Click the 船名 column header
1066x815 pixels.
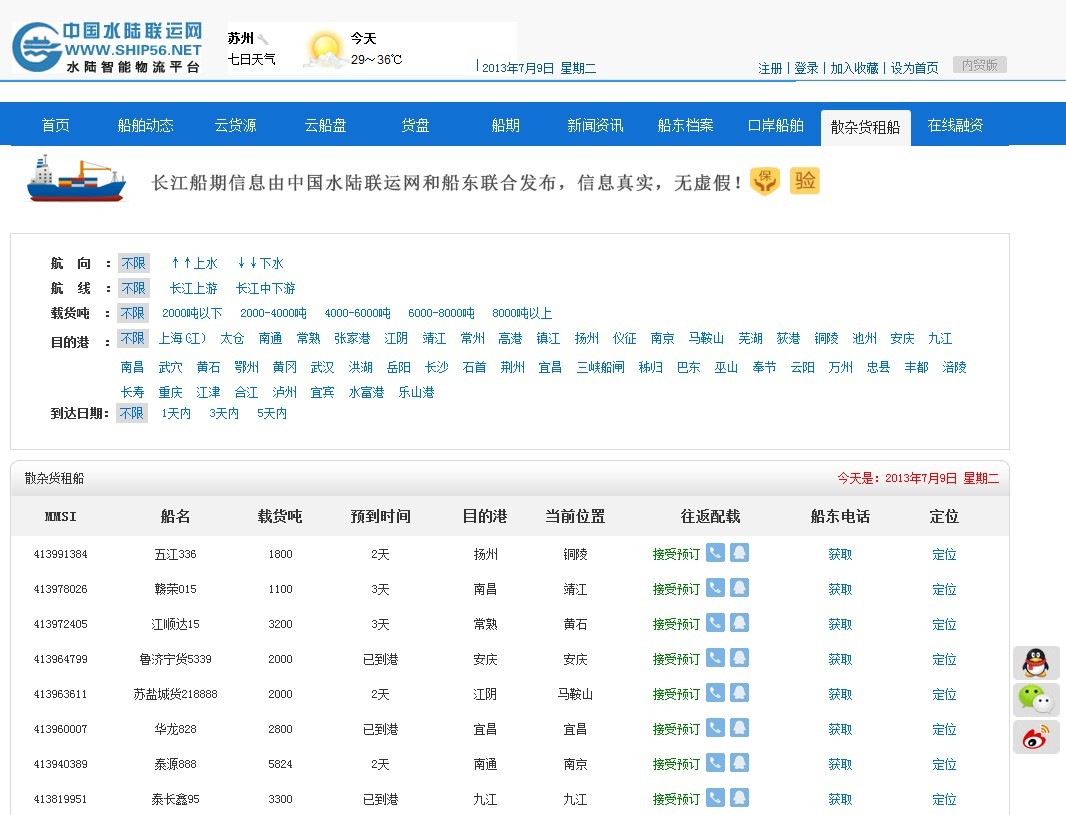(x=175, y=517)
